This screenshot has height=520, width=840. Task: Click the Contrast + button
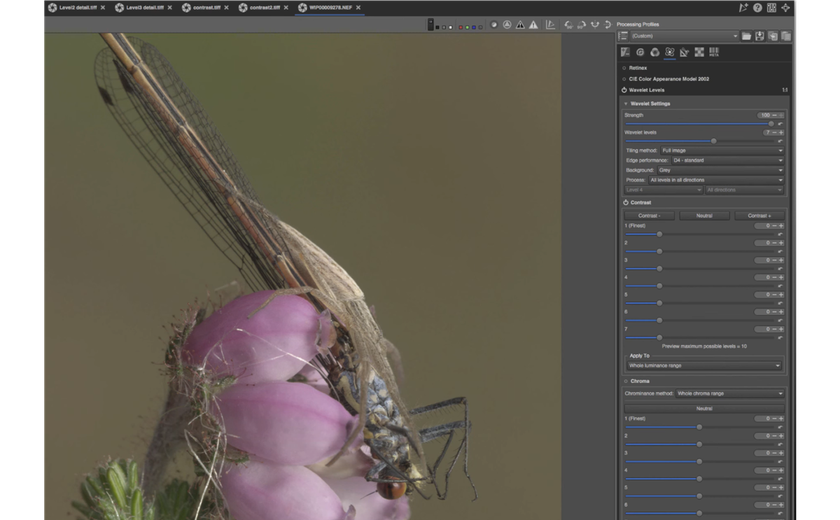click(759, 215)
